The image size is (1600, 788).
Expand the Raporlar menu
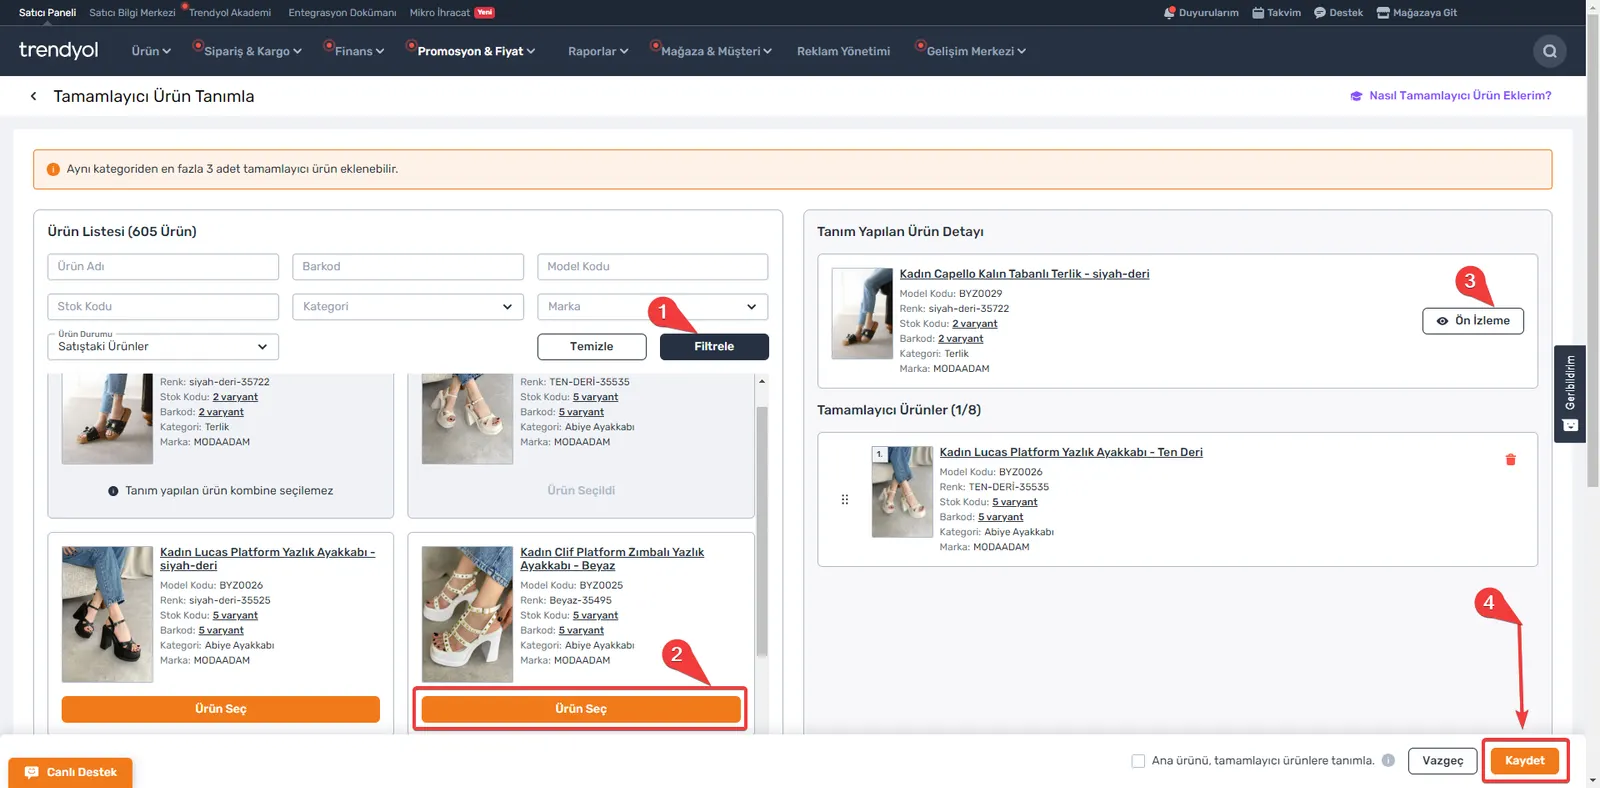point(598,51)
